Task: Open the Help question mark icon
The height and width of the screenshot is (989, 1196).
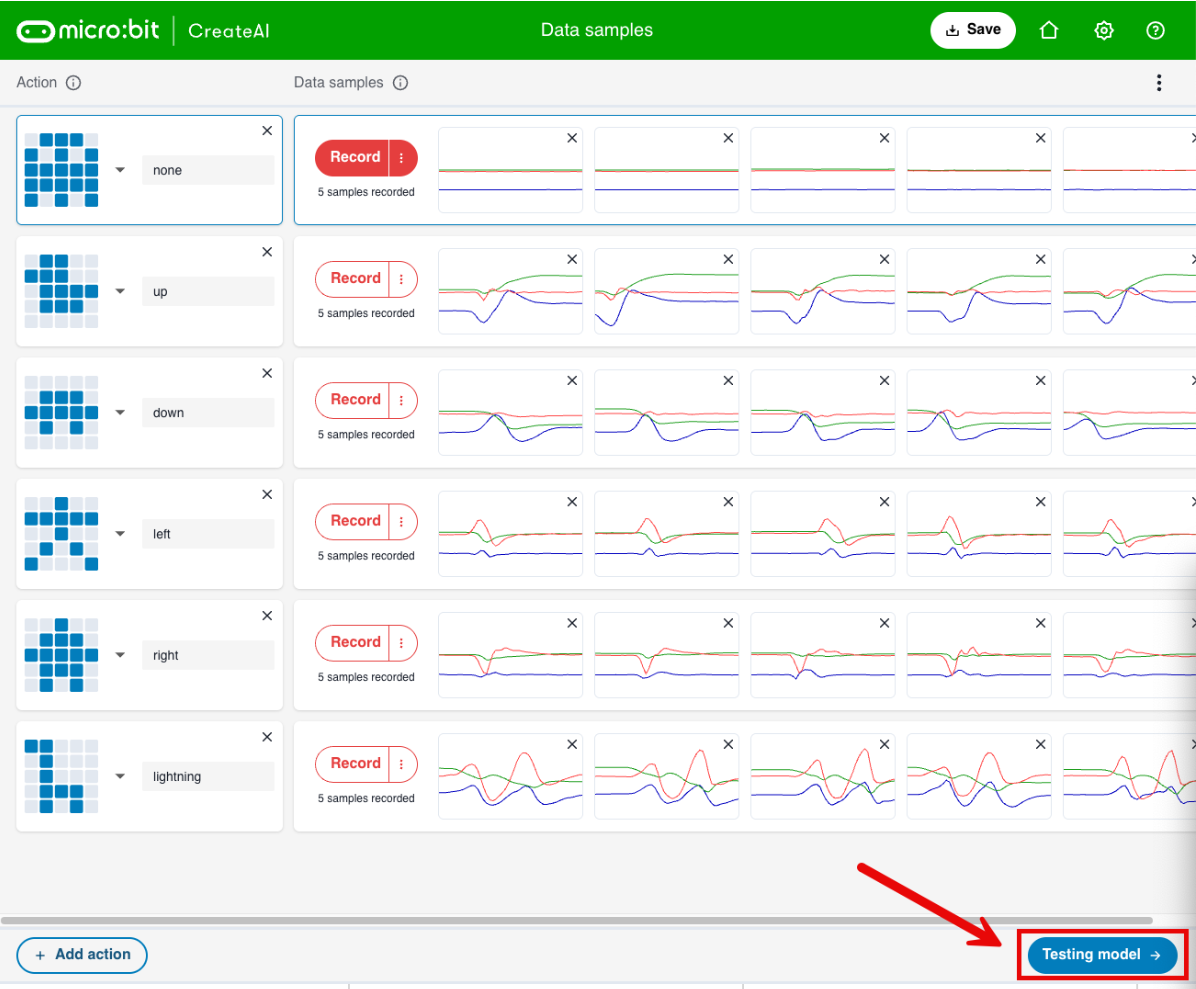Action: pyautogui.click(x=1155, y=30)
